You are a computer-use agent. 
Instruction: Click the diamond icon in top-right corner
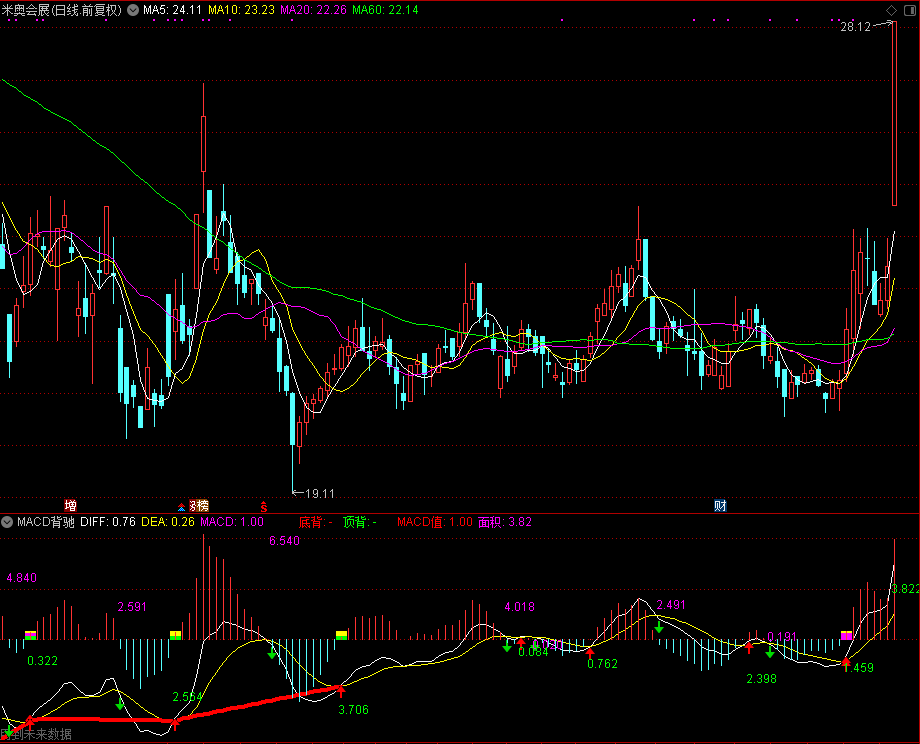point(893,10)
